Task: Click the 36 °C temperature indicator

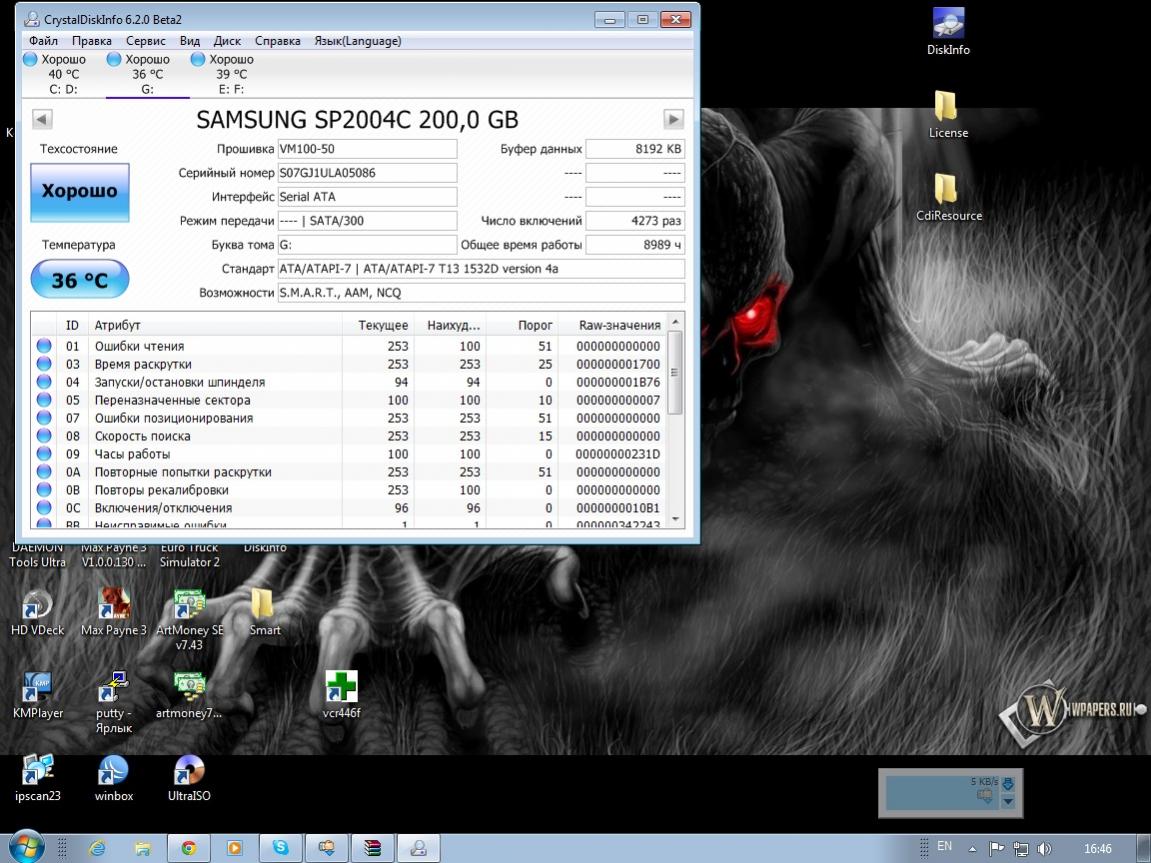Action: 79,280
